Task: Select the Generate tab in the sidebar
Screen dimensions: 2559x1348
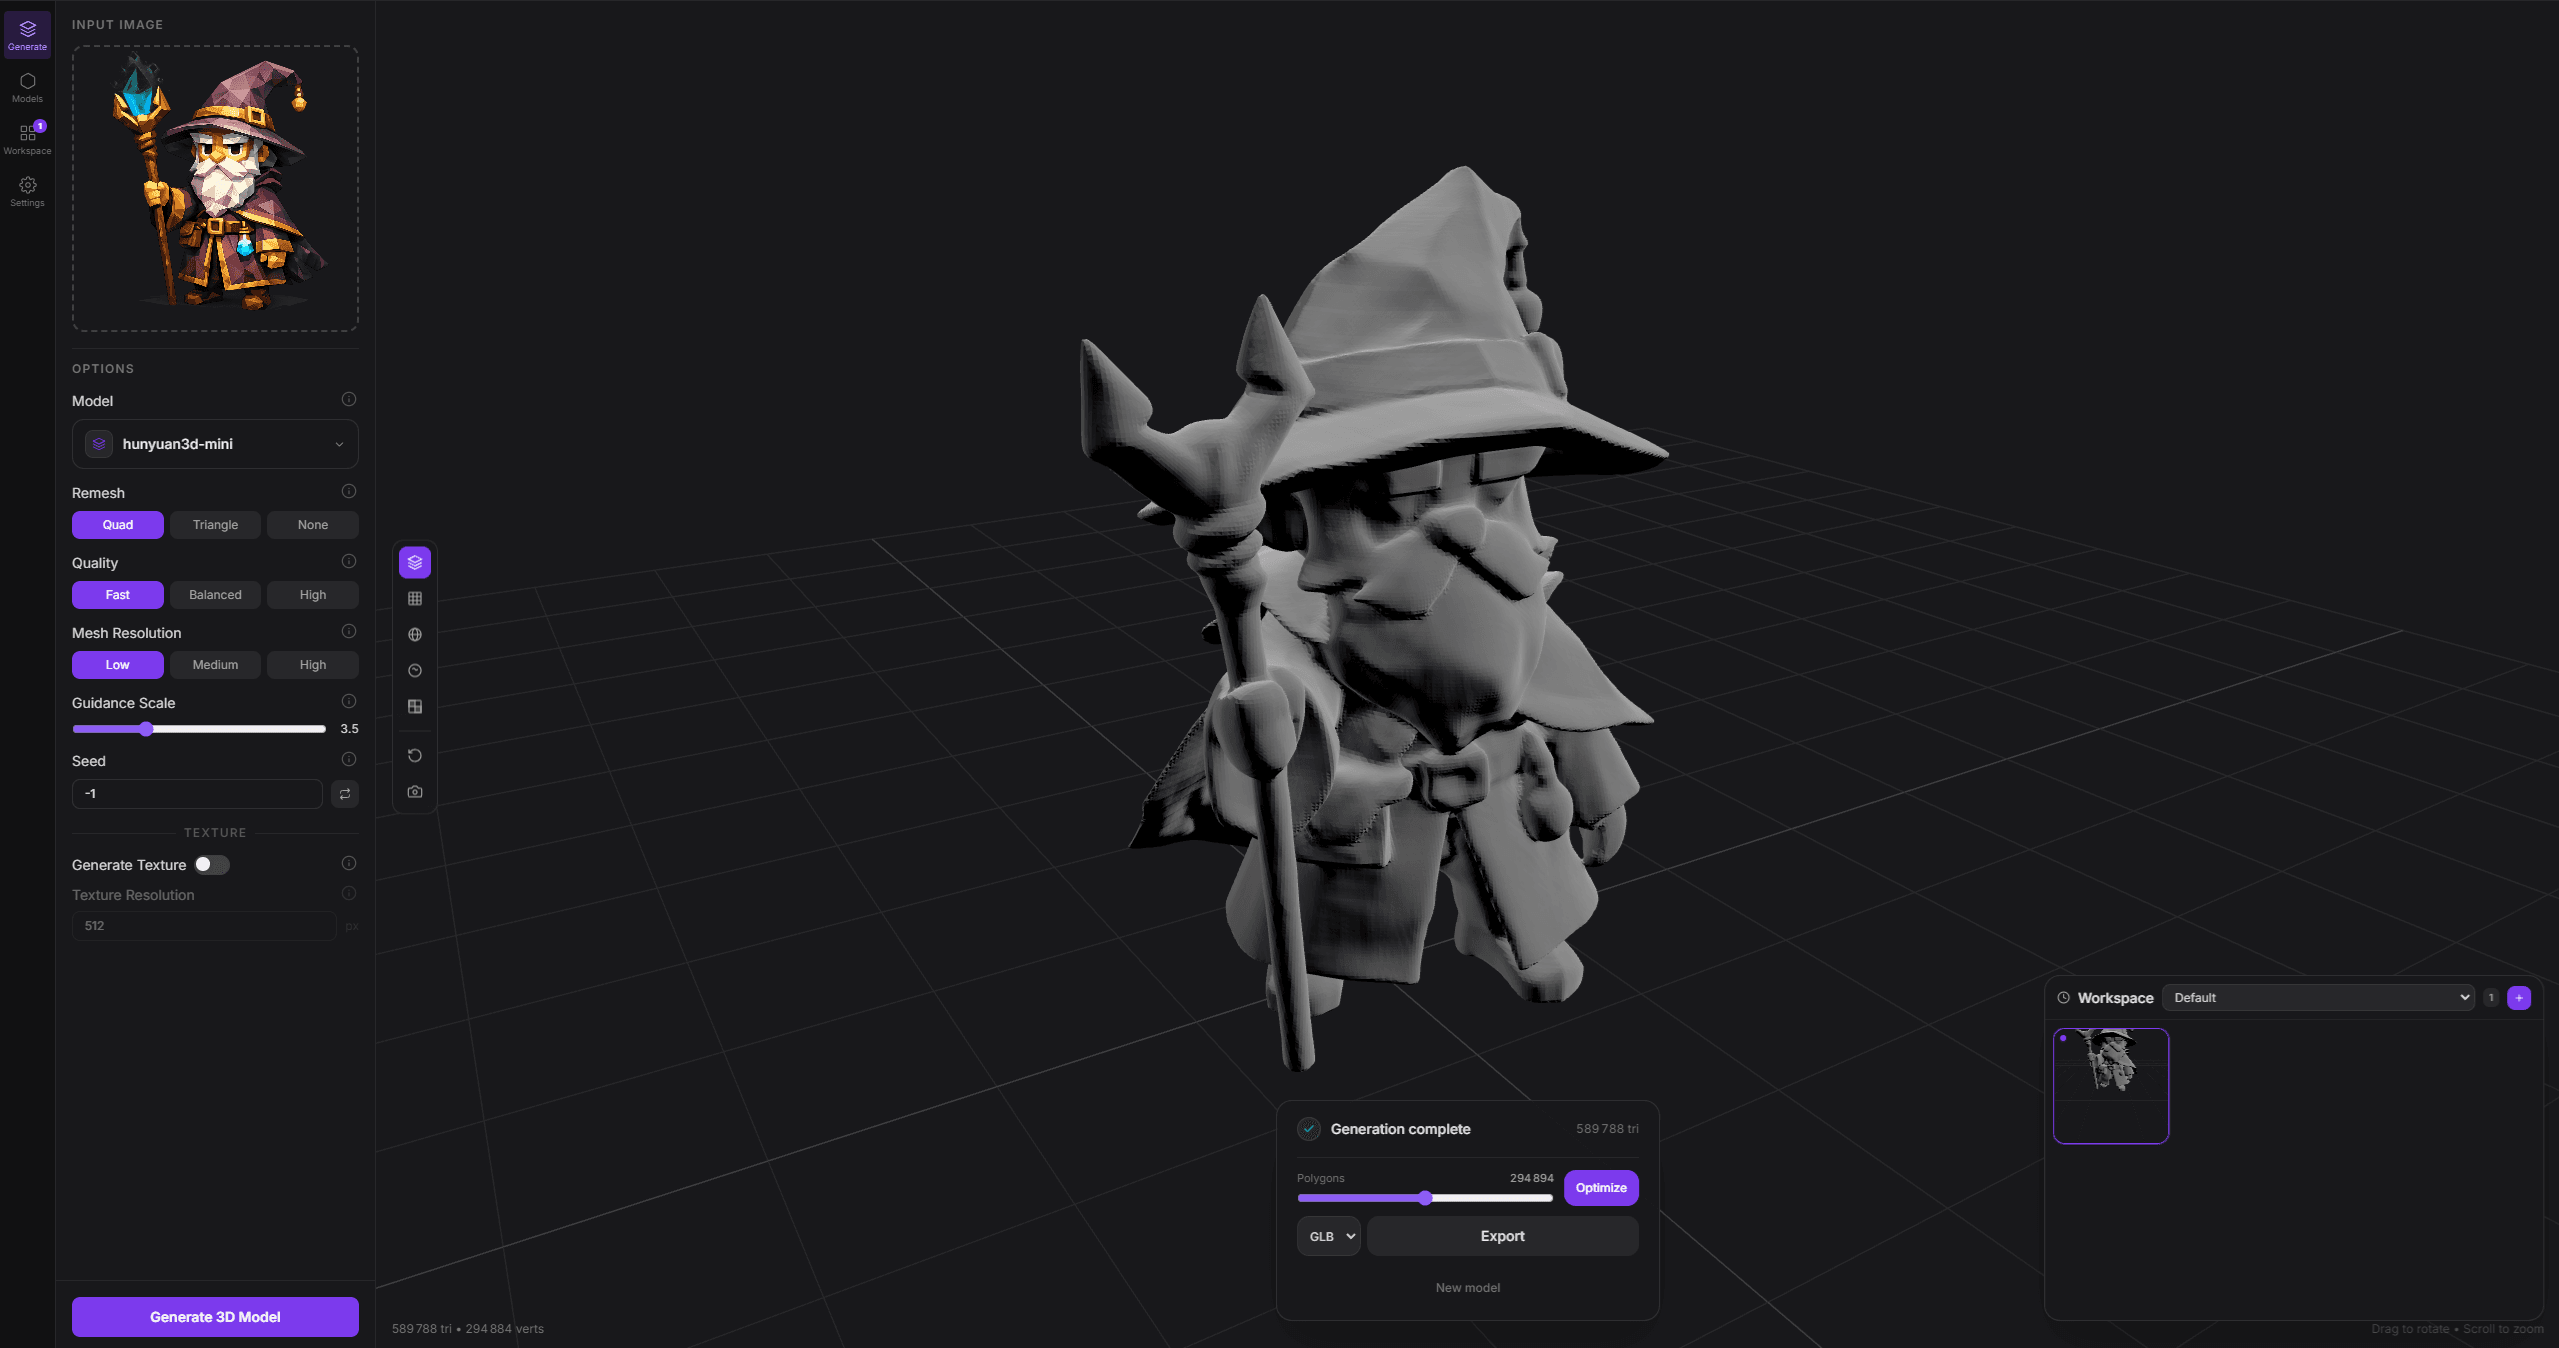Action: click(27, 33)
